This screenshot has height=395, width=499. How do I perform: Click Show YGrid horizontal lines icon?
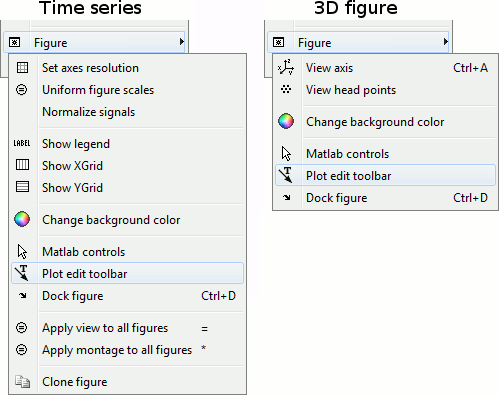pyautogui.click(x=22, y=187)
